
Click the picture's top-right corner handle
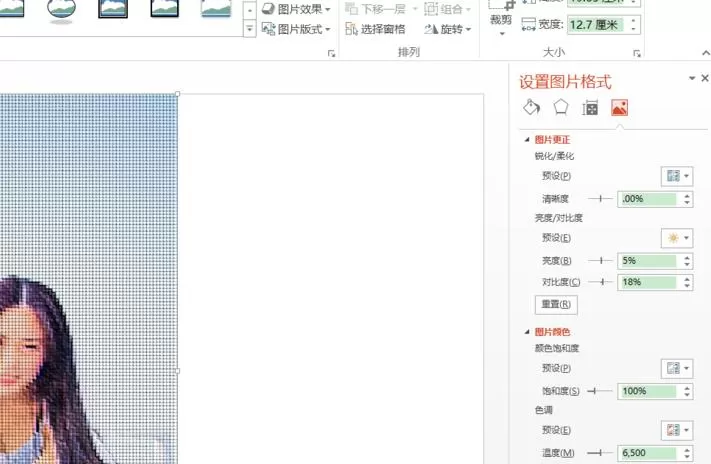coord(177,94)
